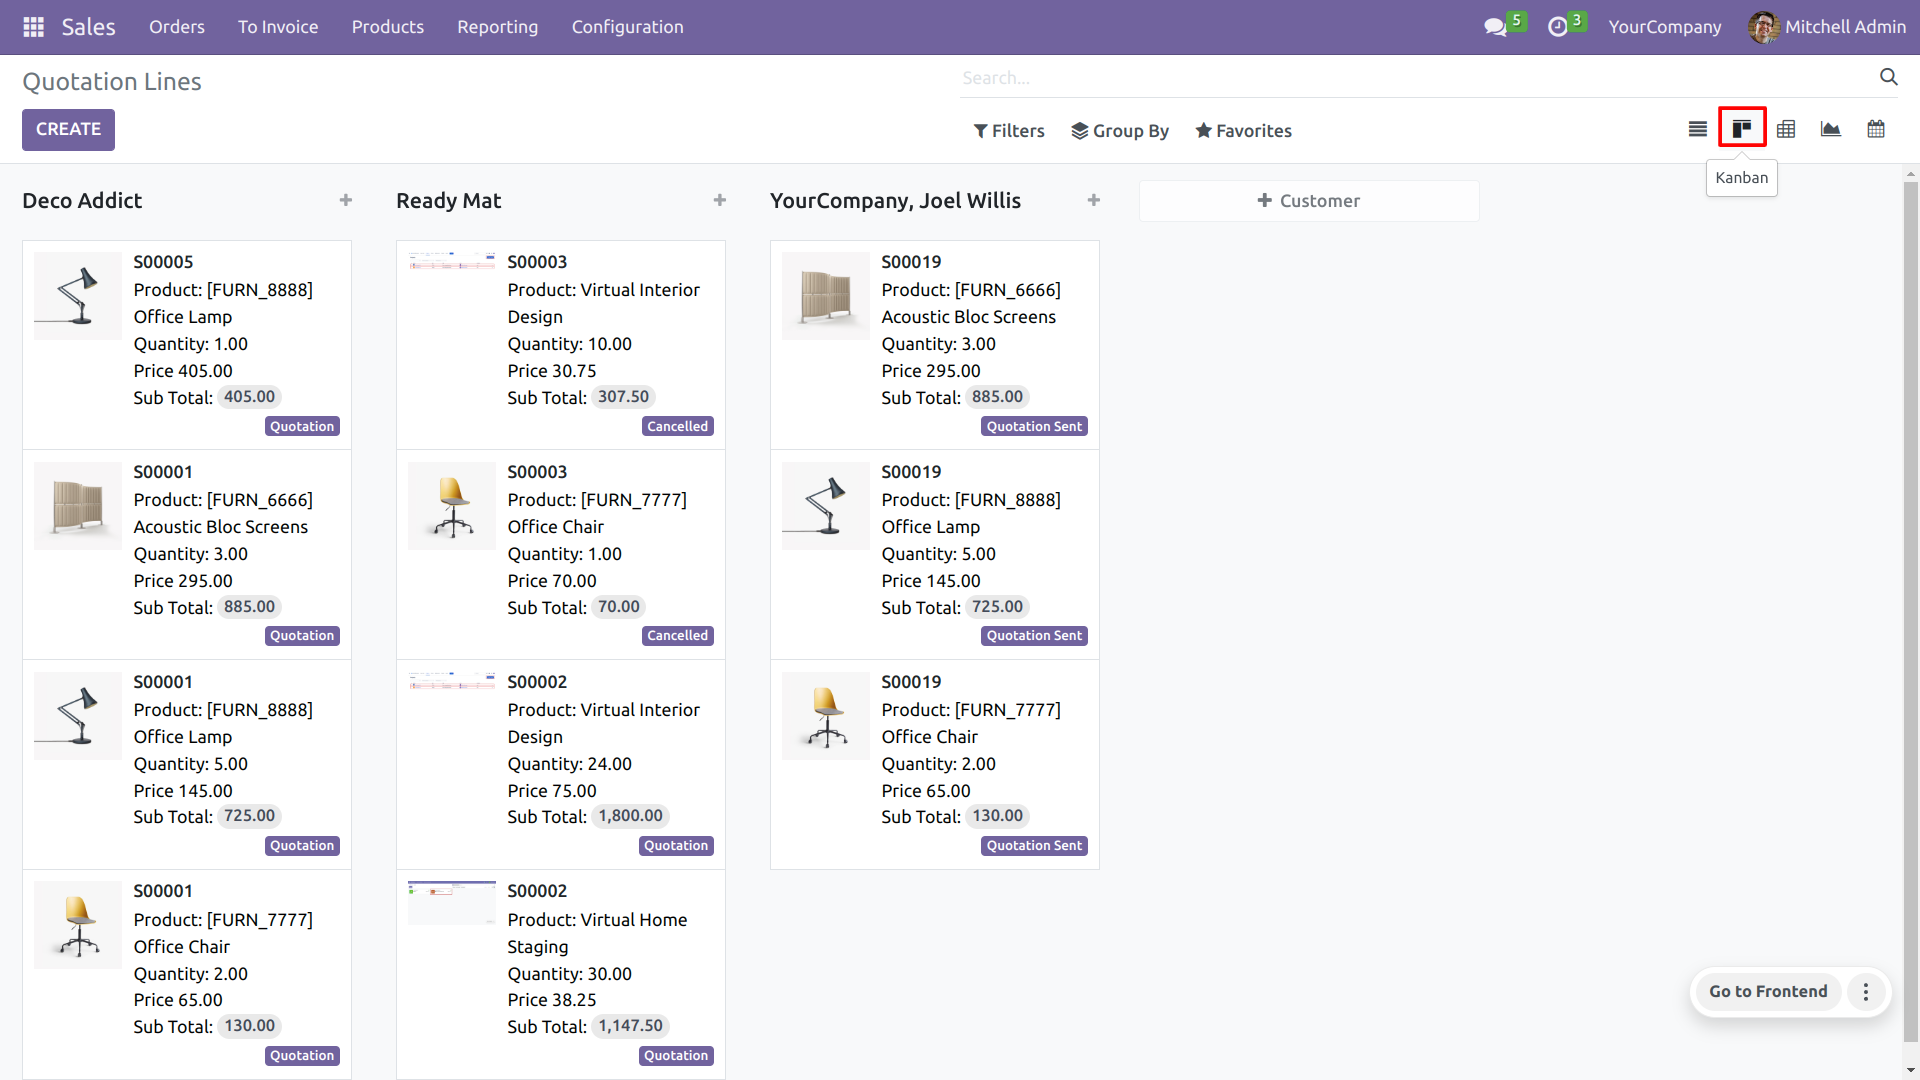Open the conversations message icon
Viewport: 1920px width, 1080px height.
point(1495,27)
